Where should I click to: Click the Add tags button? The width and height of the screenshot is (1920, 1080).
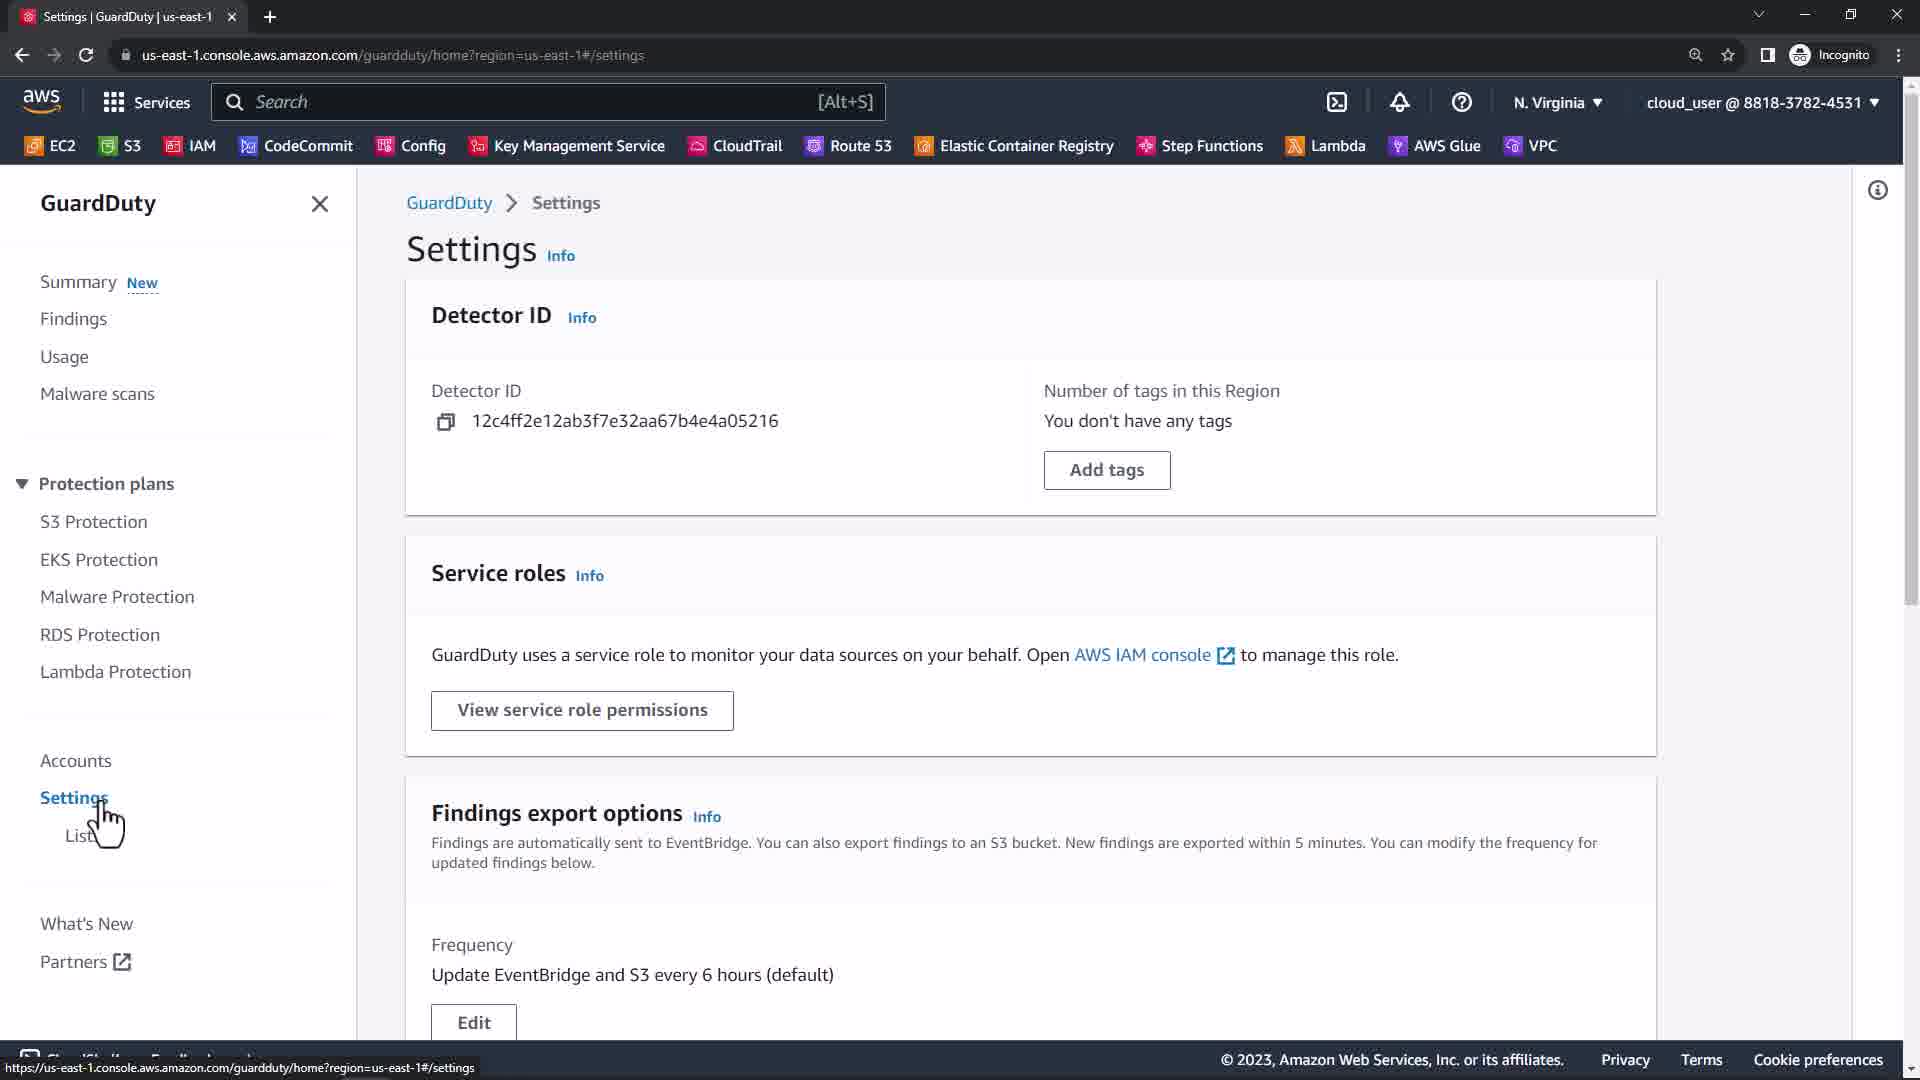click(x=1106, y=470)
